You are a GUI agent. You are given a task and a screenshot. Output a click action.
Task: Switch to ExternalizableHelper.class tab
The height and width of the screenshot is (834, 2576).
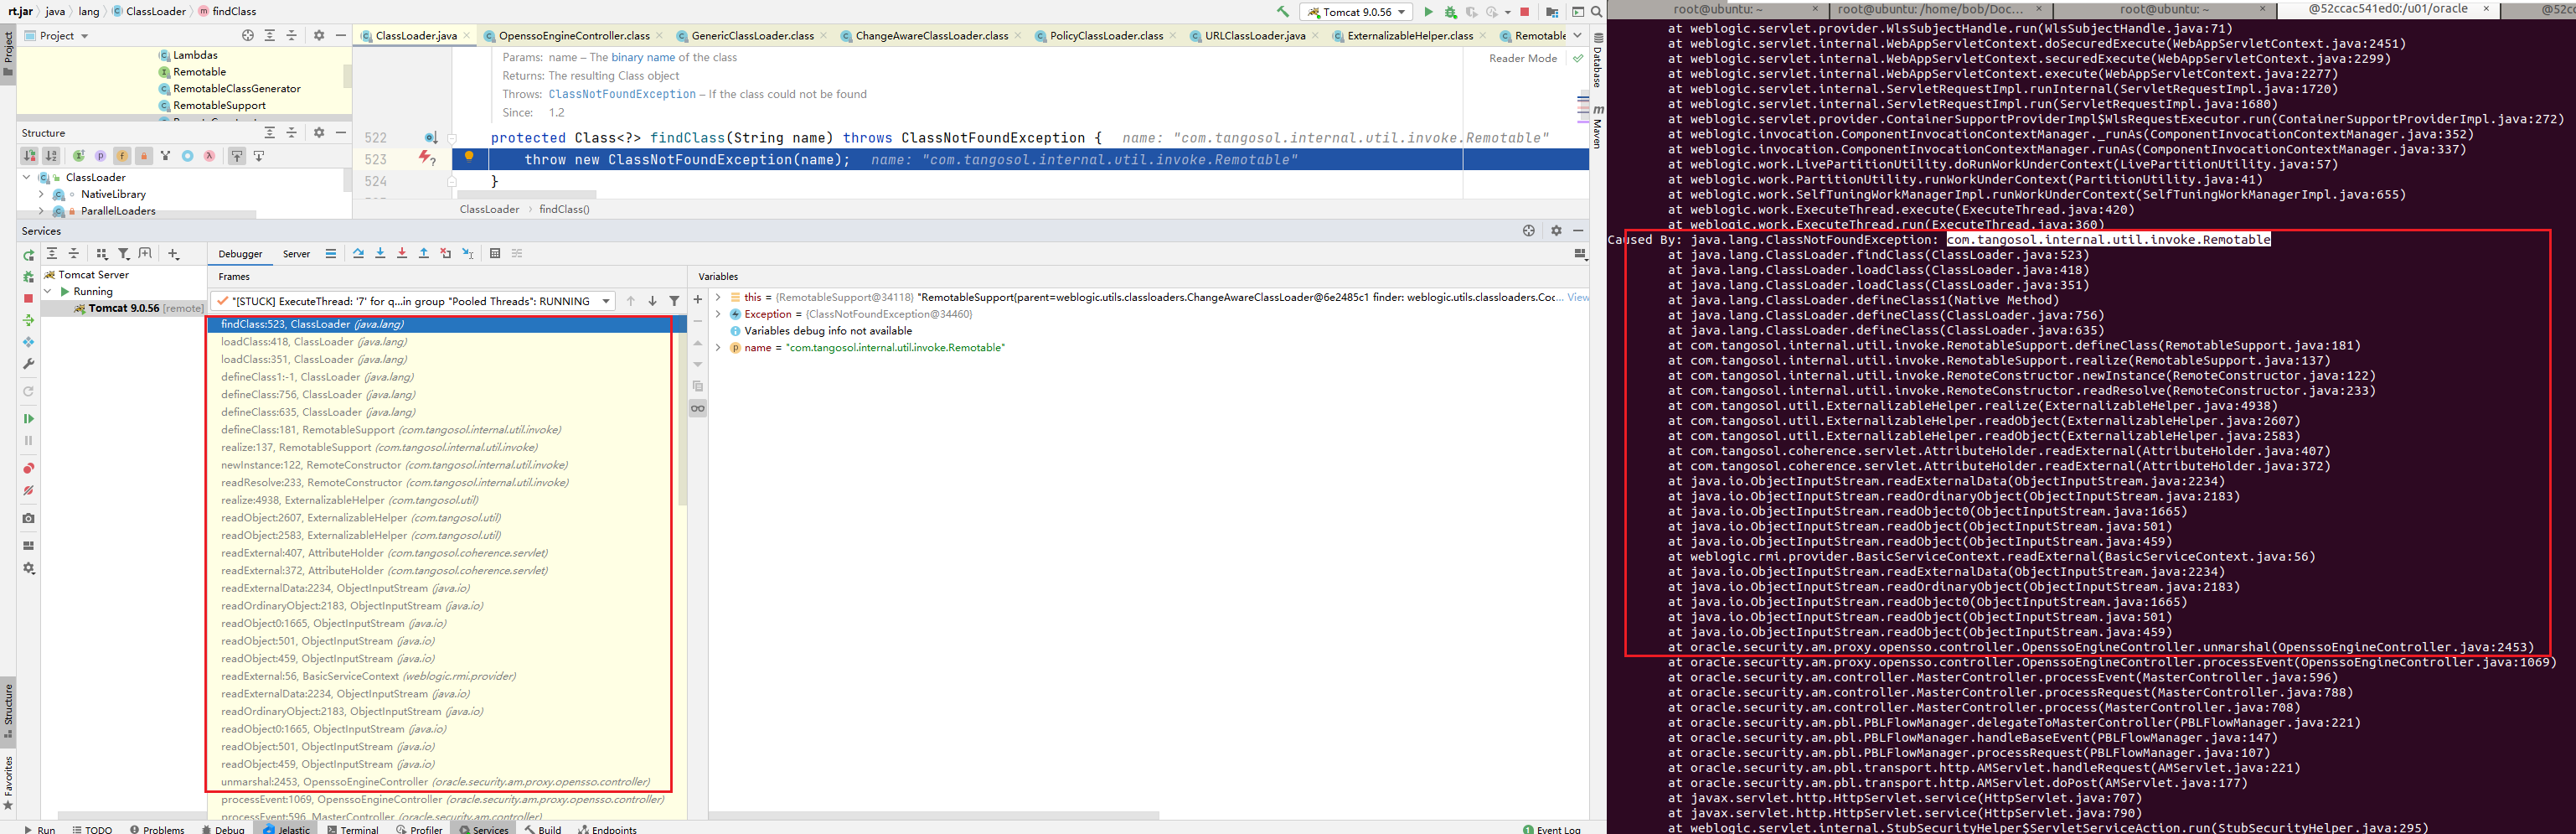pyautogui.click(x=1410, y=35)
